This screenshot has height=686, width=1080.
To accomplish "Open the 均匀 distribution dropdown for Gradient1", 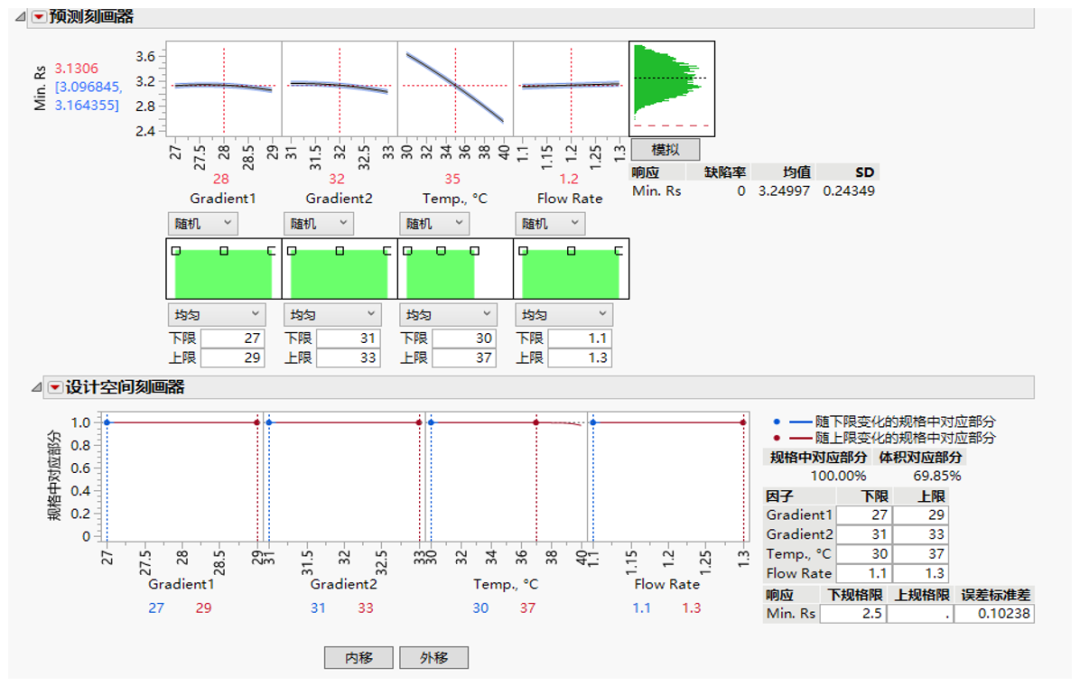I will pyautogui.click(x=217, y=315).
